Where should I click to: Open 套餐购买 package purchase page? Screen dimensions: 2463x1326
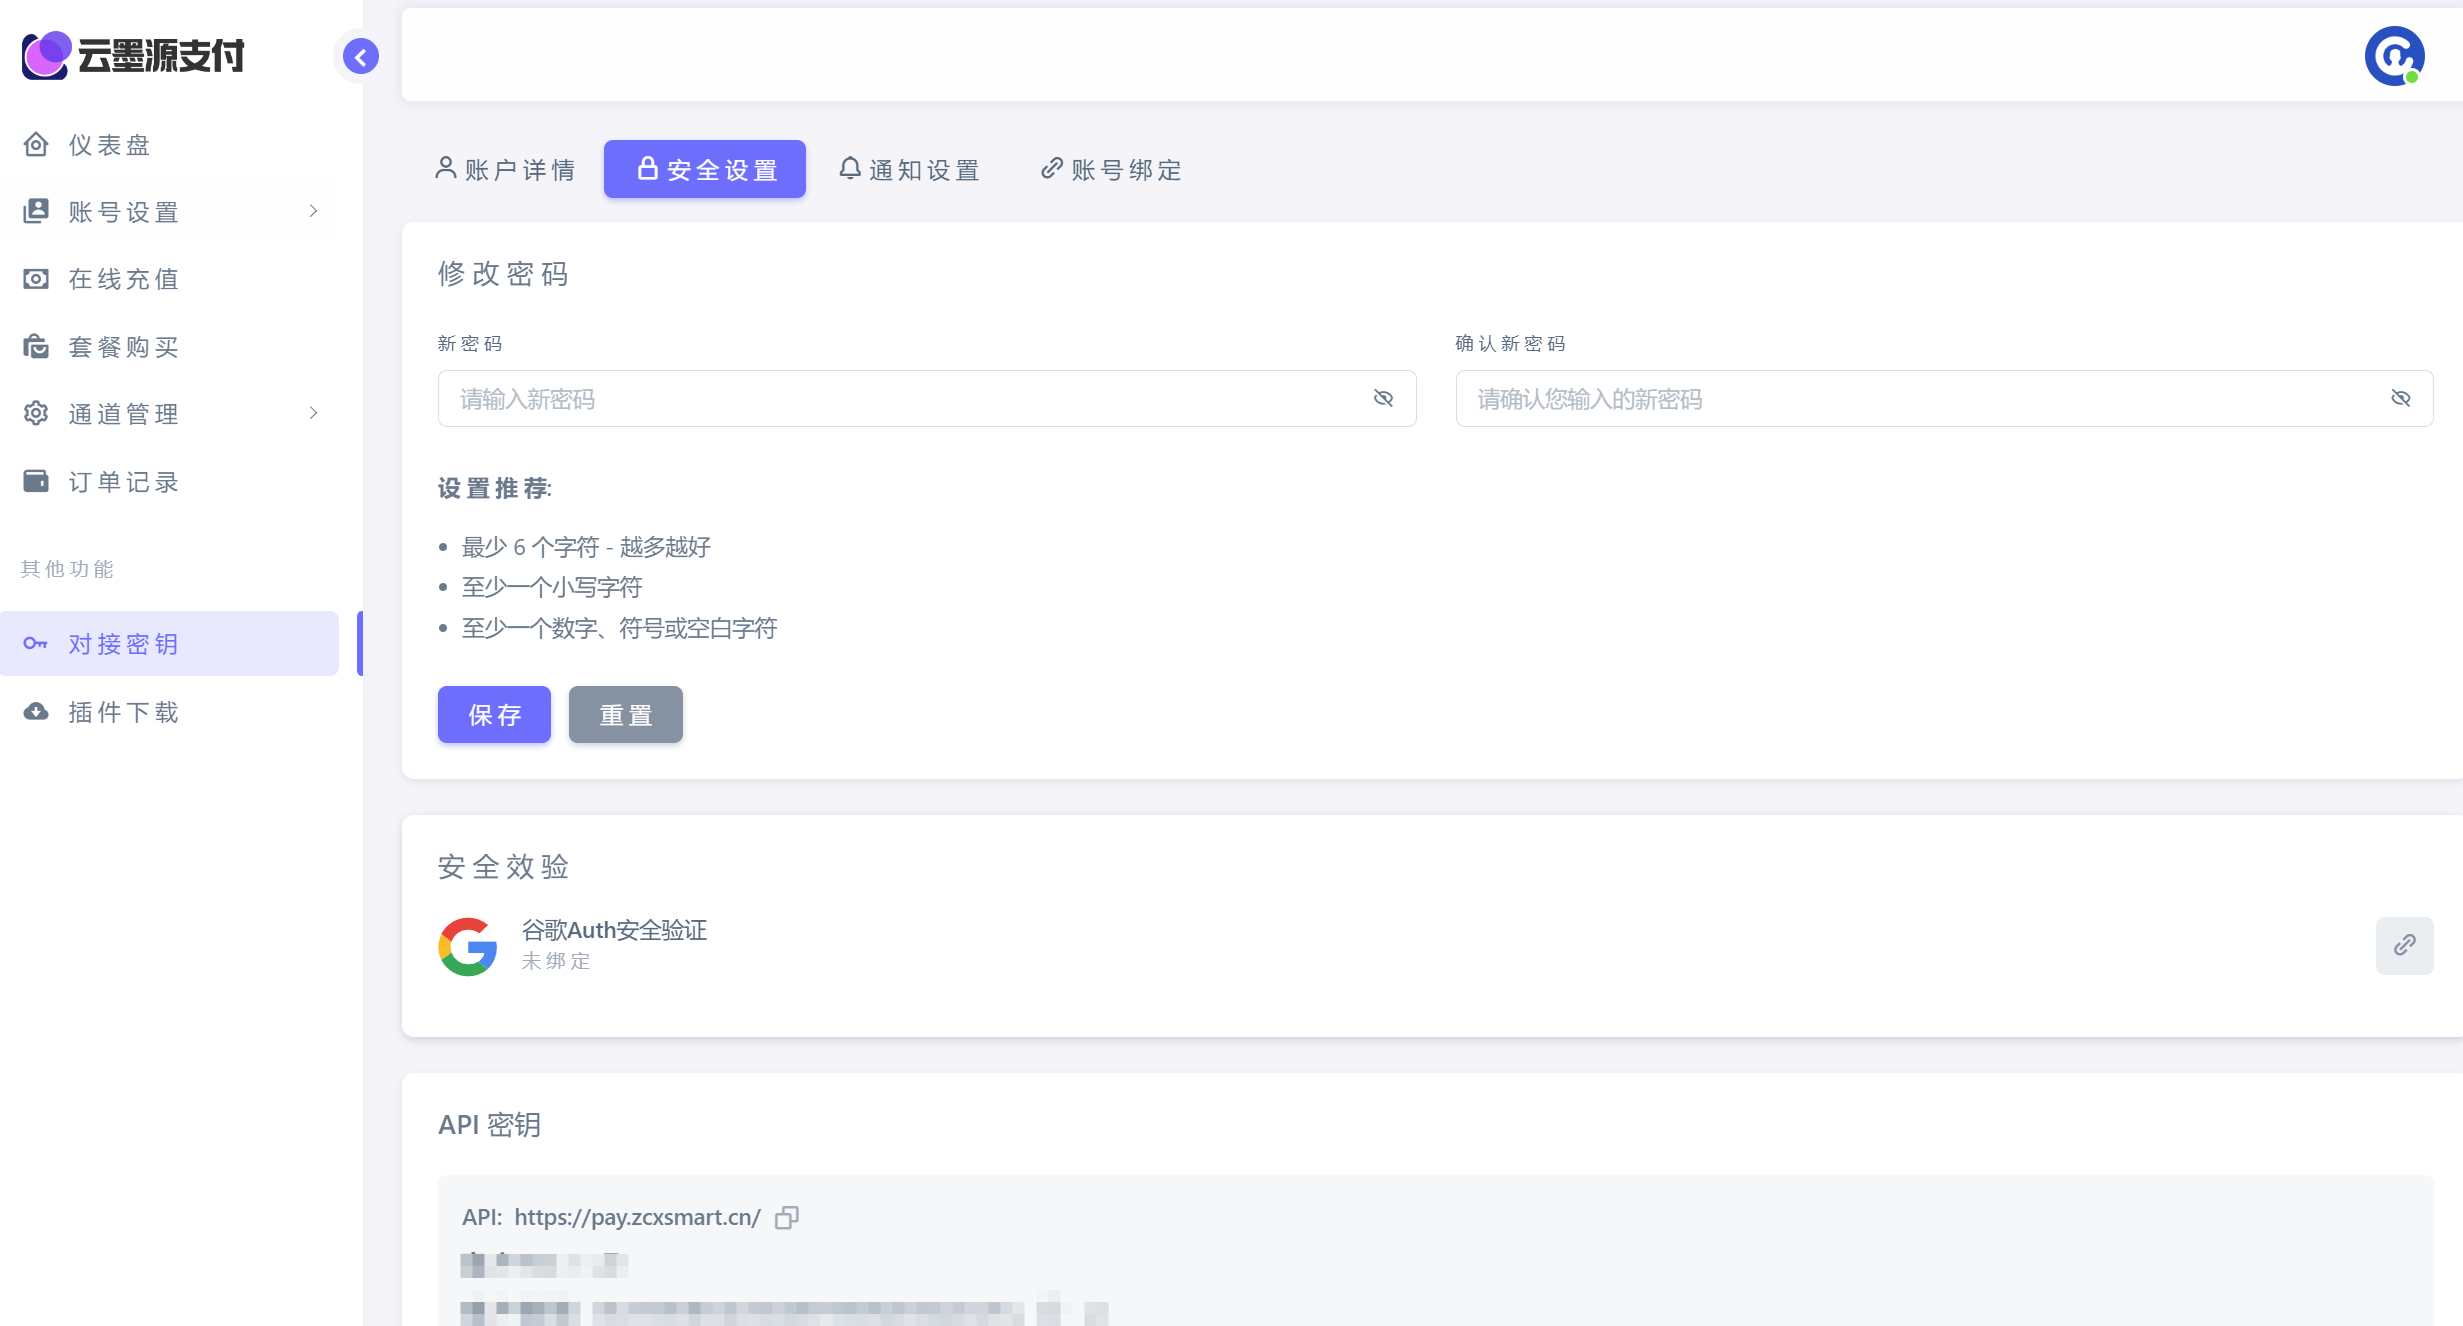170,347
